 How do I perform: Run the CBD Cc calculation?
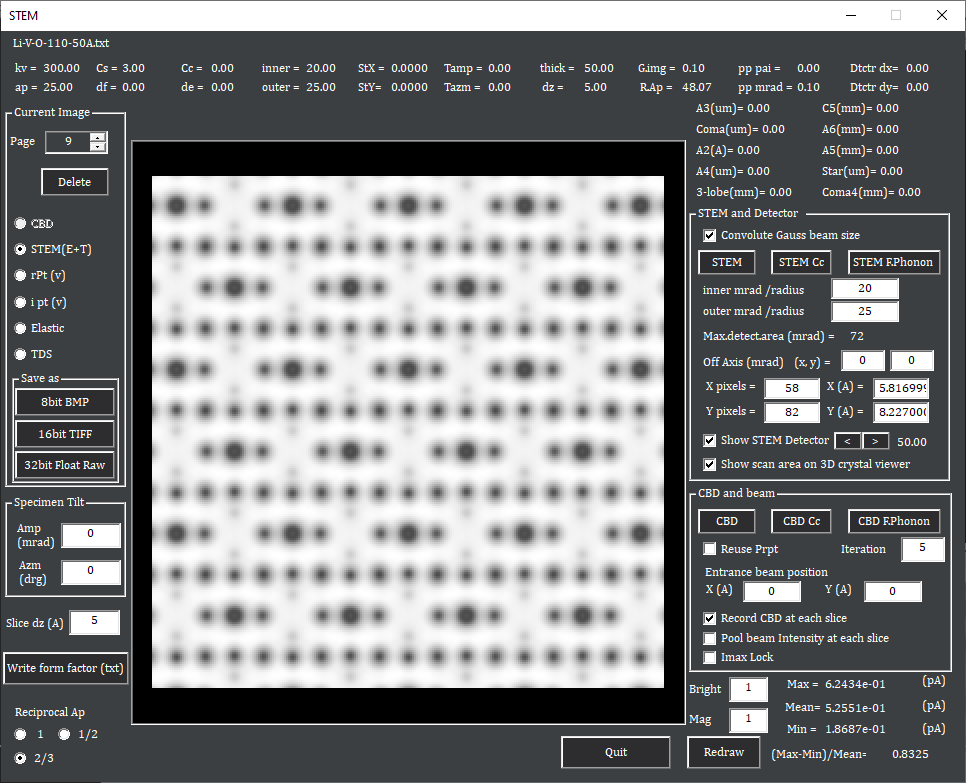[x=801, y=521]
